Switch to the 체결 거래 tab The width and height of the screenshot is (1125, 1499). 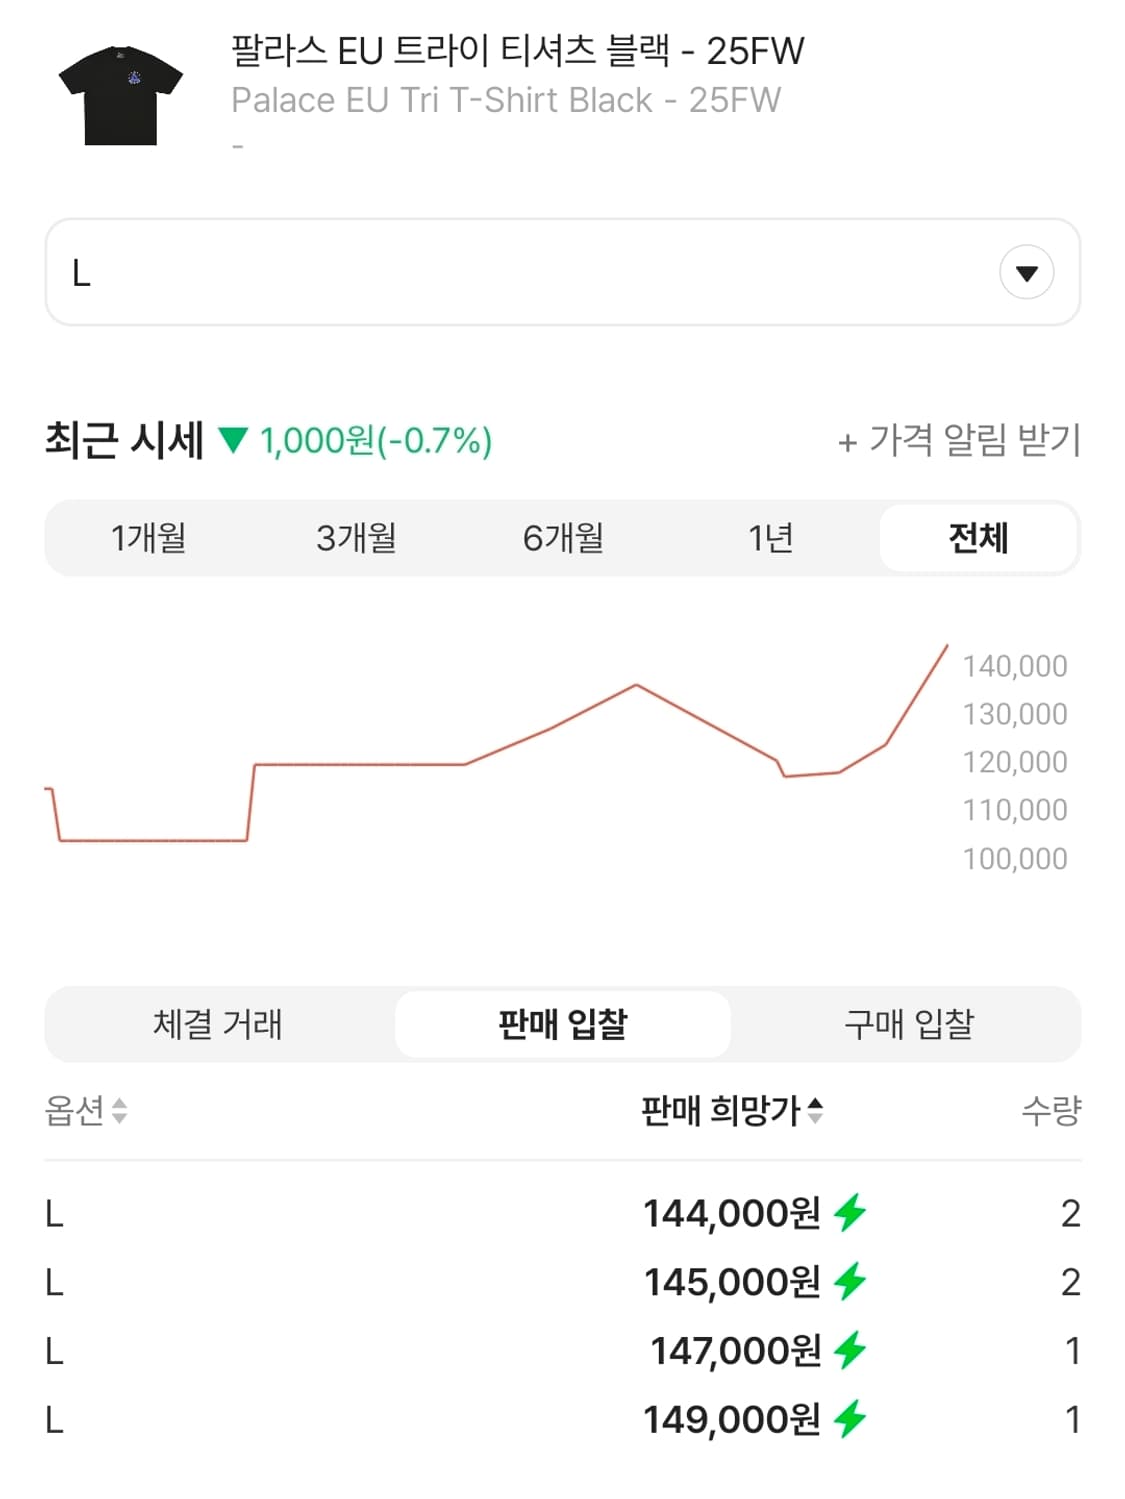tap(218, 1023)
